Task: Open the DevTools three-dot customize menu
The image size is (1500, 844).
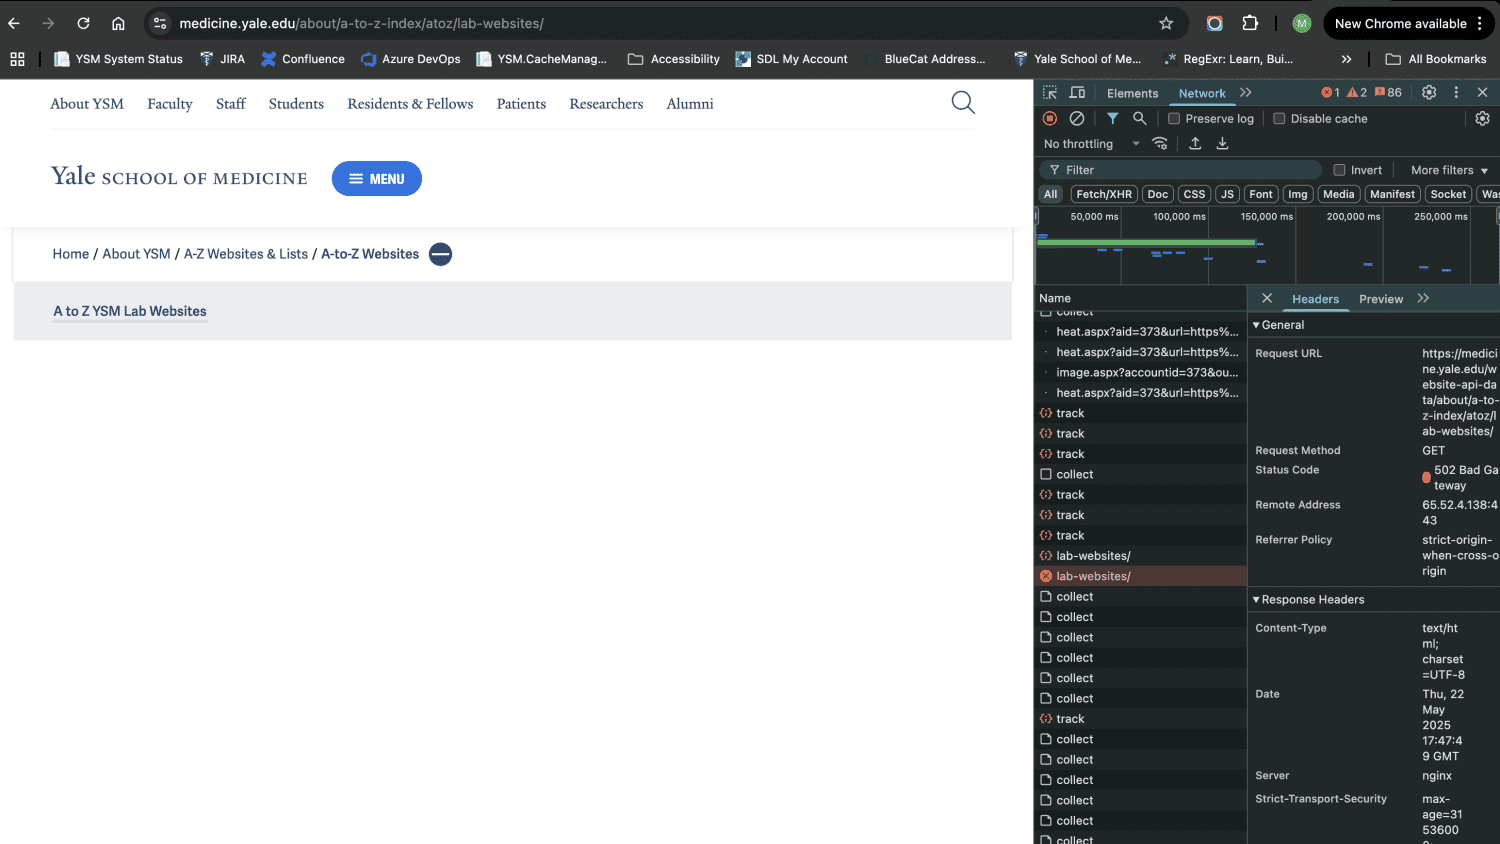Action: click(x=1456, y=92)
